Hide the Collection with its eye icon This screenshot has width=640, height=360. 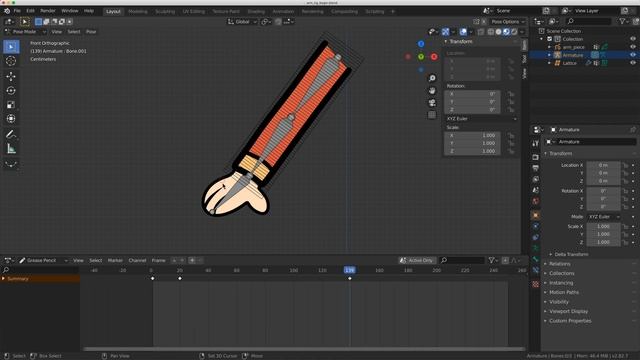[633, 39]
